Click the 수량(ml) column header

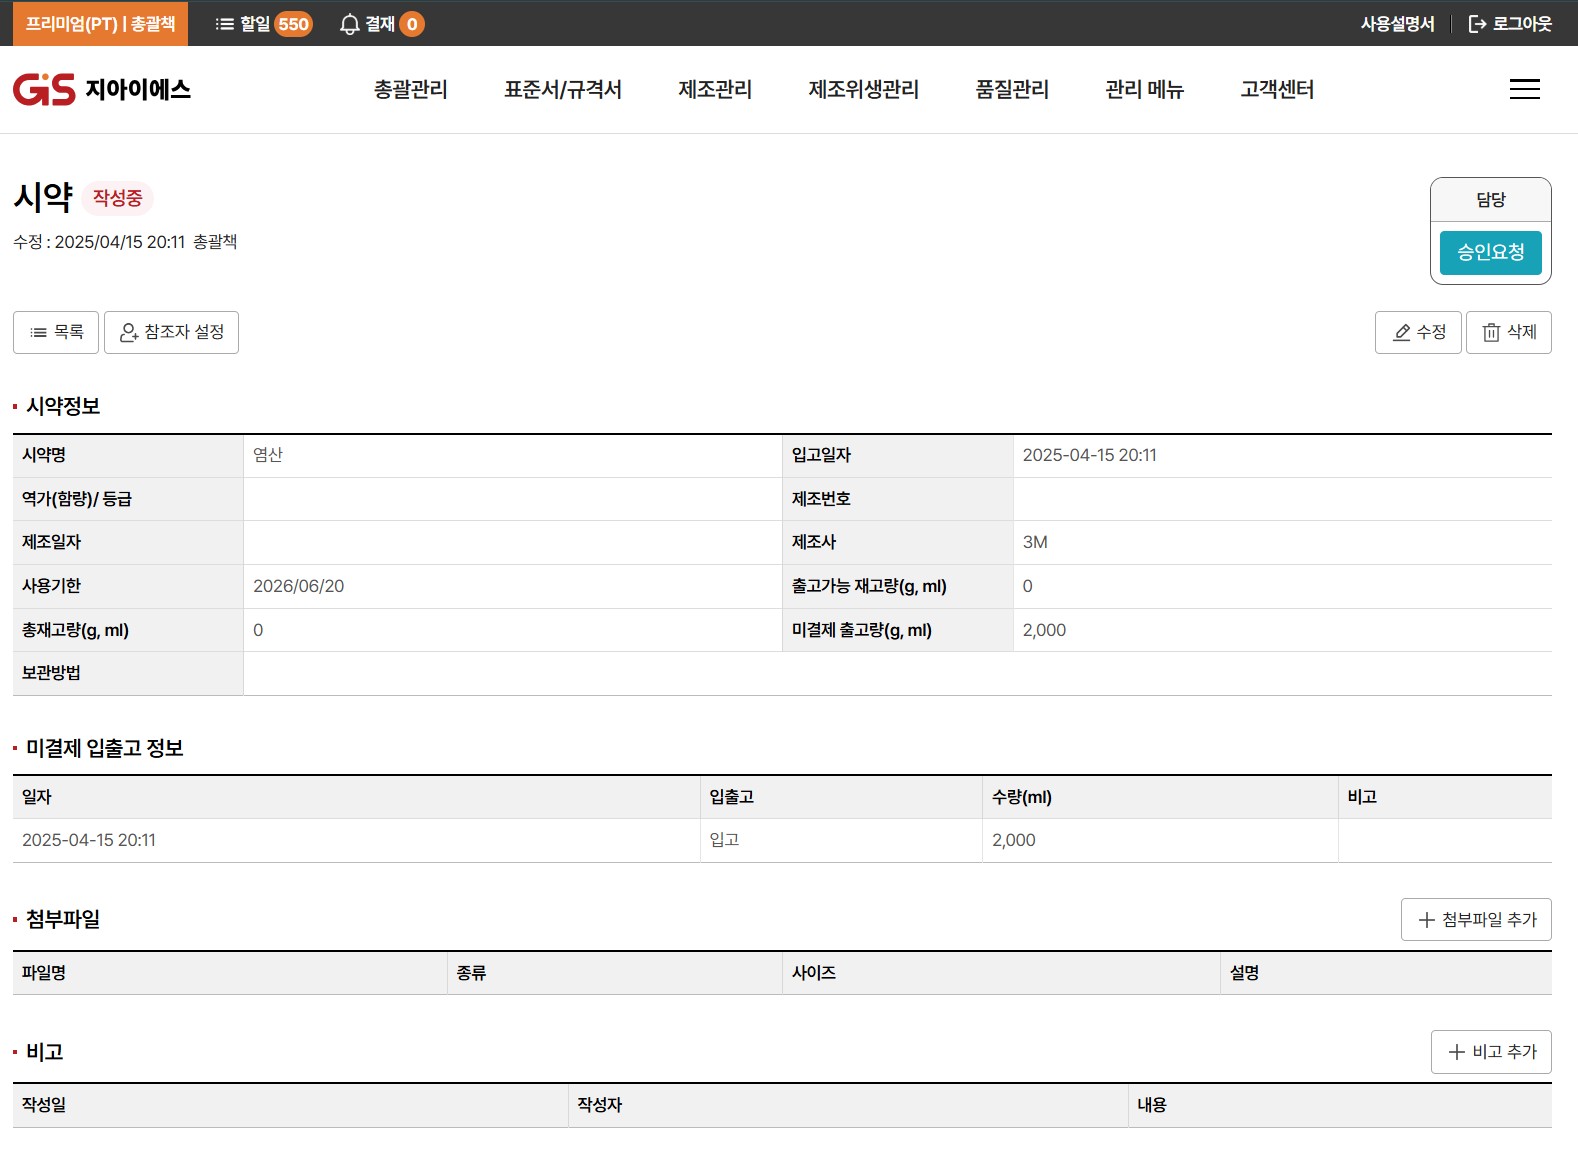(1160, 797)
